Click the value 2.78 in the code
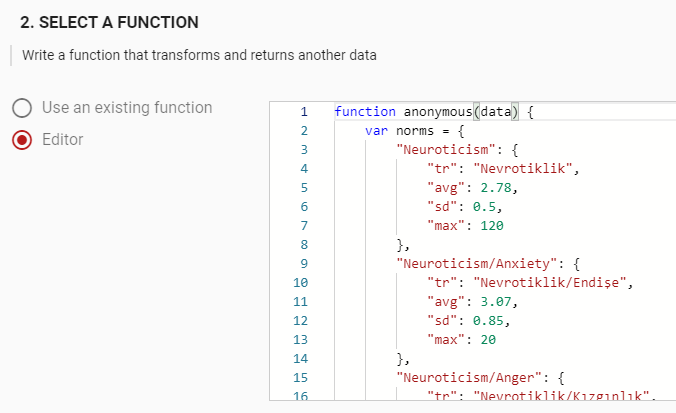Image resolution: width=676 pixels, height=413 pixels. pyautogui.click(x=496, y=188)
